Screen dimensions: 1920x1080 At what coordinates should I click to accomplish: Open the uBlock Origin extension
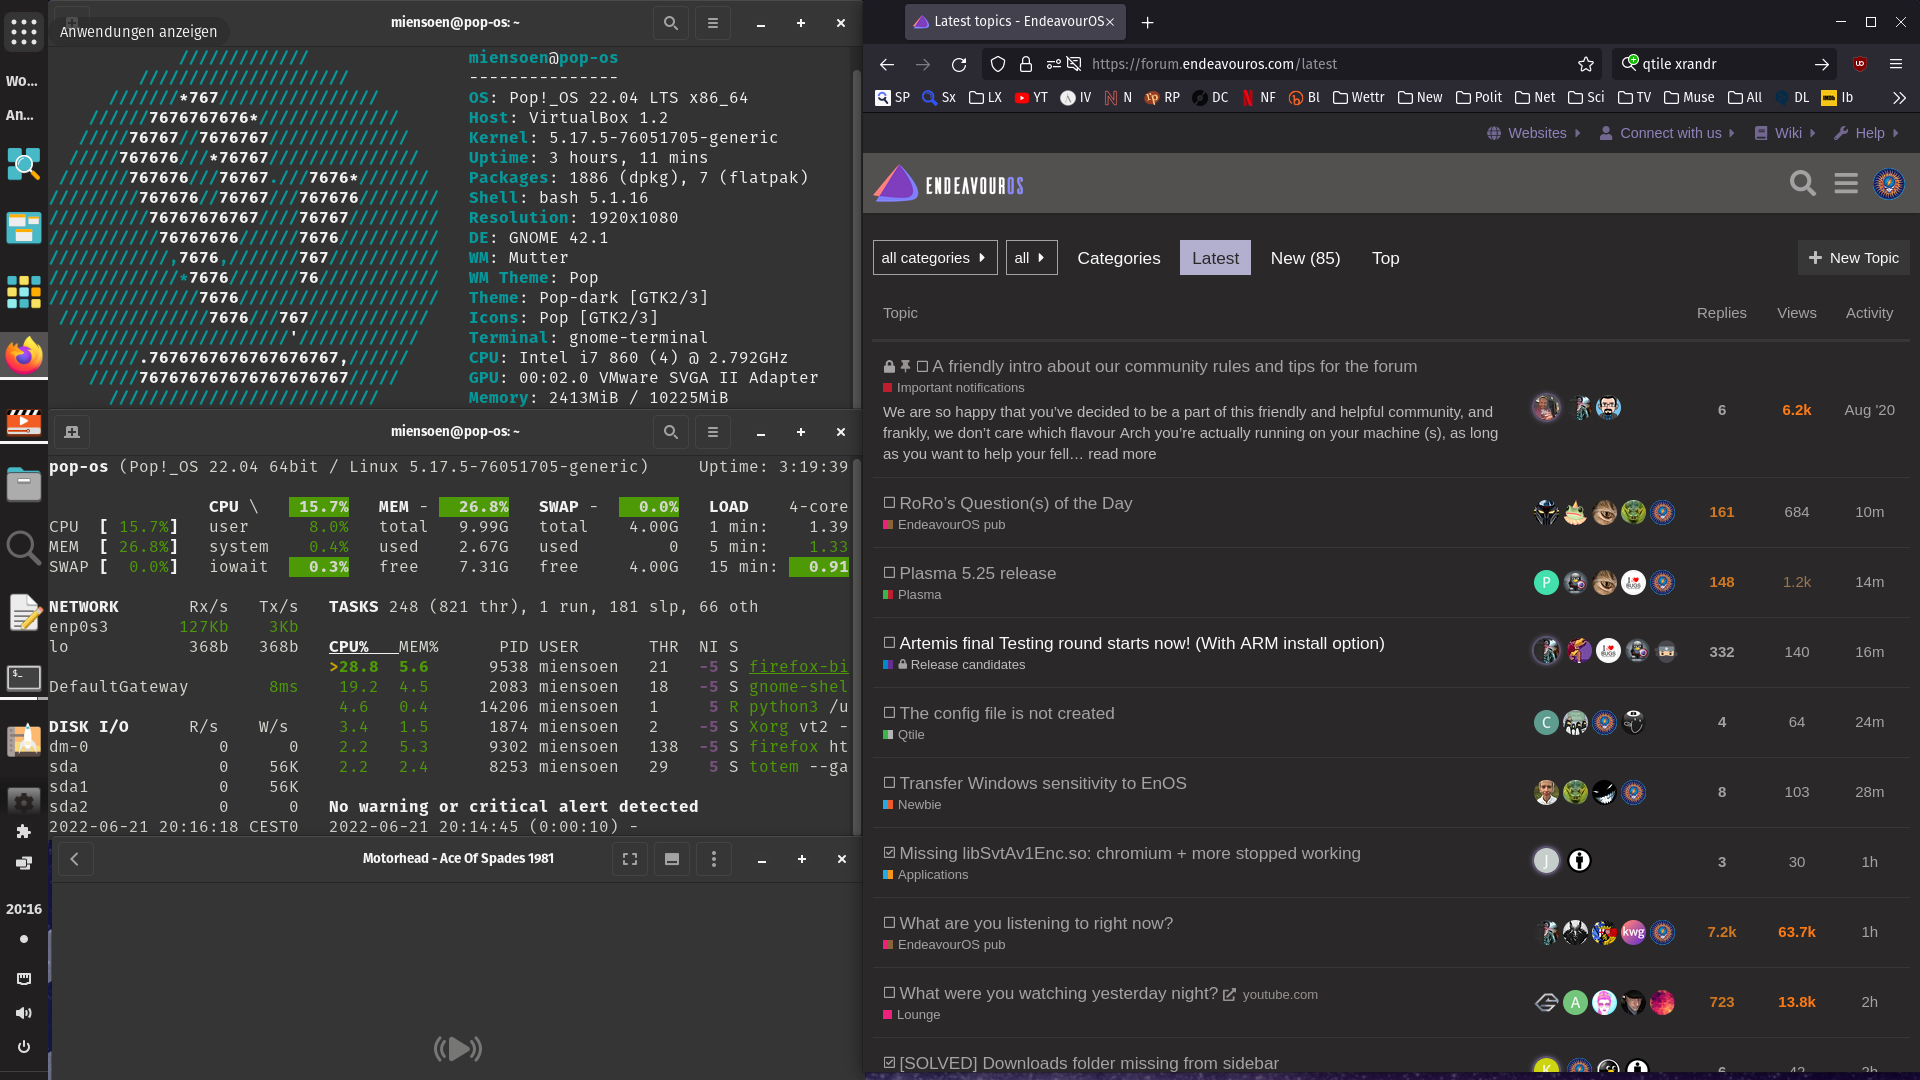[1860, 64]
